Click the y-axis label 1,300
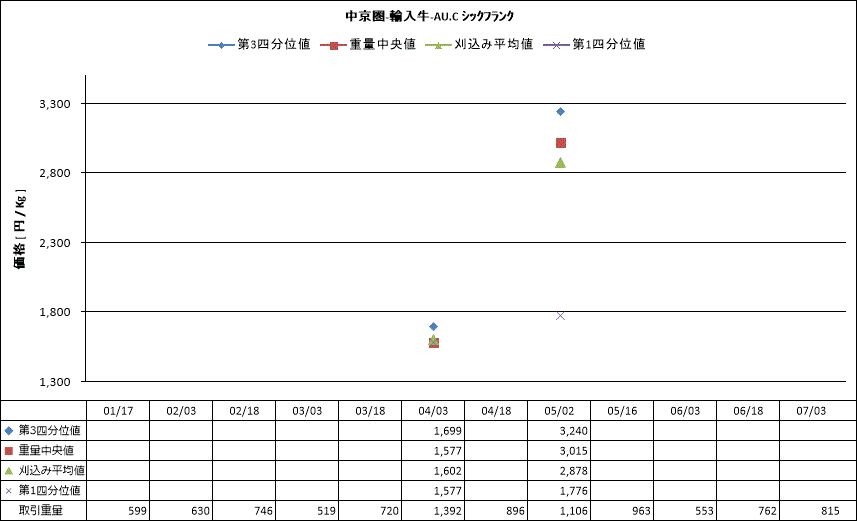 coord(55,382)
